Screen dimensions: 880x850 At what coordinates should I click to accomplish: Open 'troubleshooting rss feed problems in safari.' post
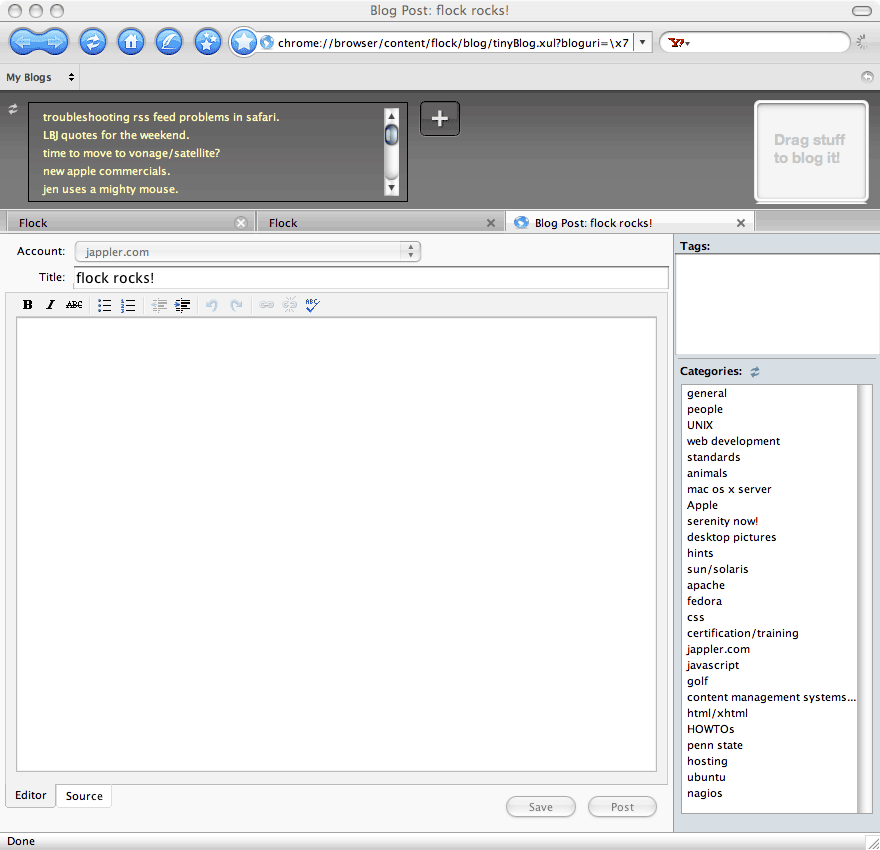click(x=161, y=117)
